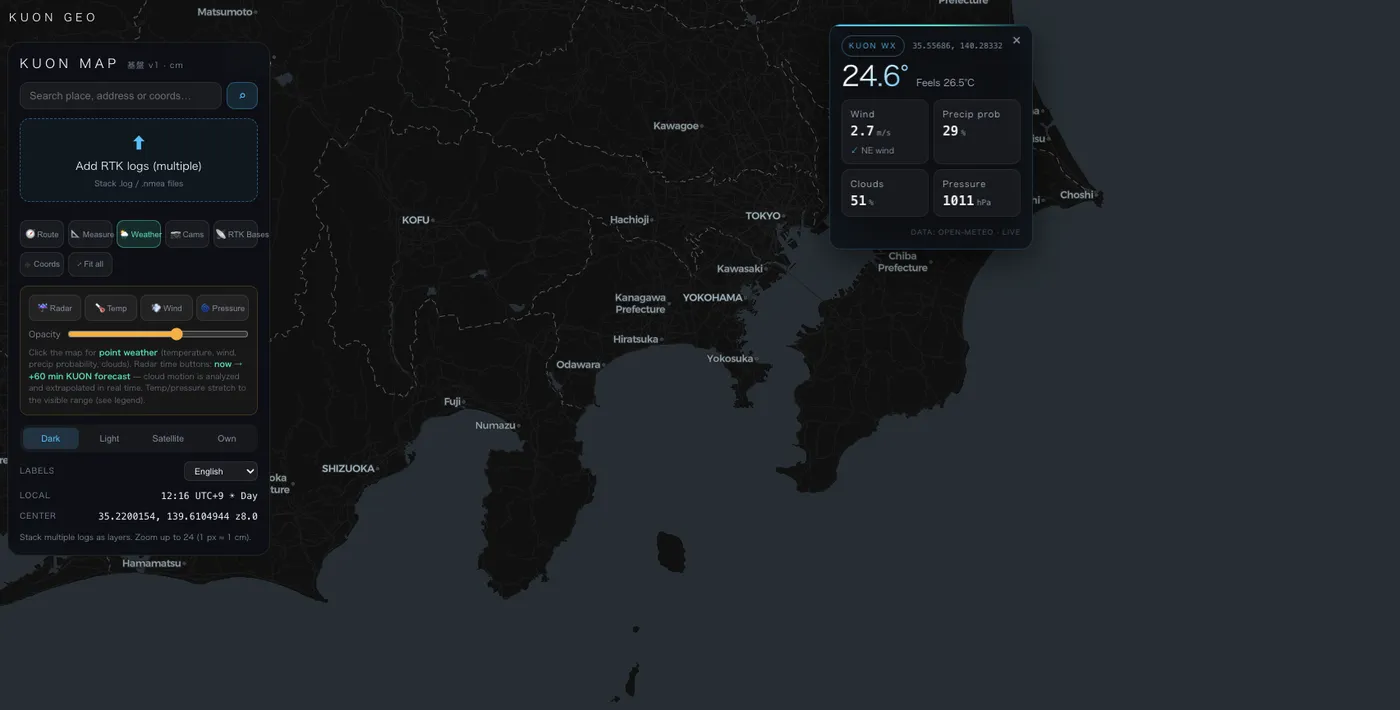Click the 'NE wind' direction indicator
The height and width of the screenshot is (710, 1400).
click(x=872, y=151)
